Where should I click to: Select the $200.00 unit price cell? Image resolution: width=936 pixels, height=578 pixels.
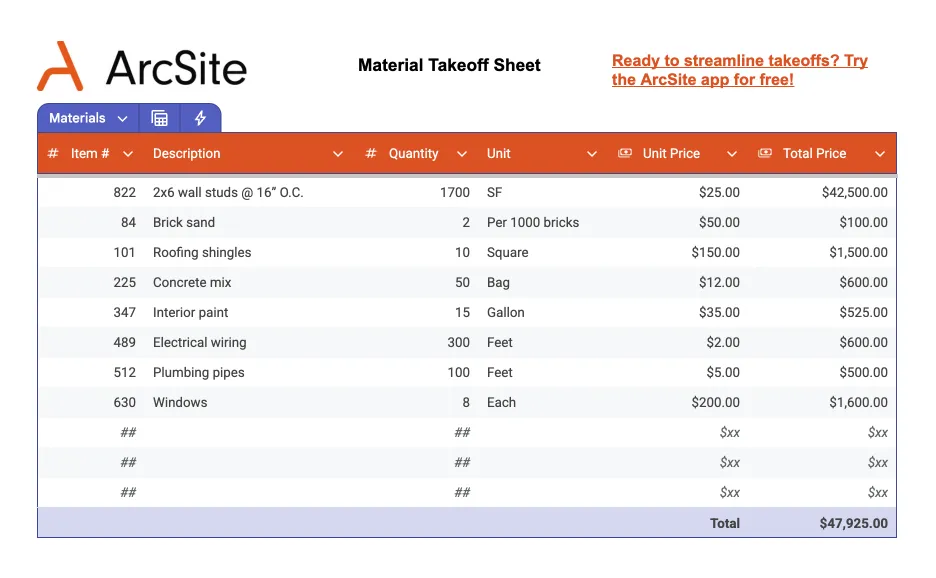715,402
